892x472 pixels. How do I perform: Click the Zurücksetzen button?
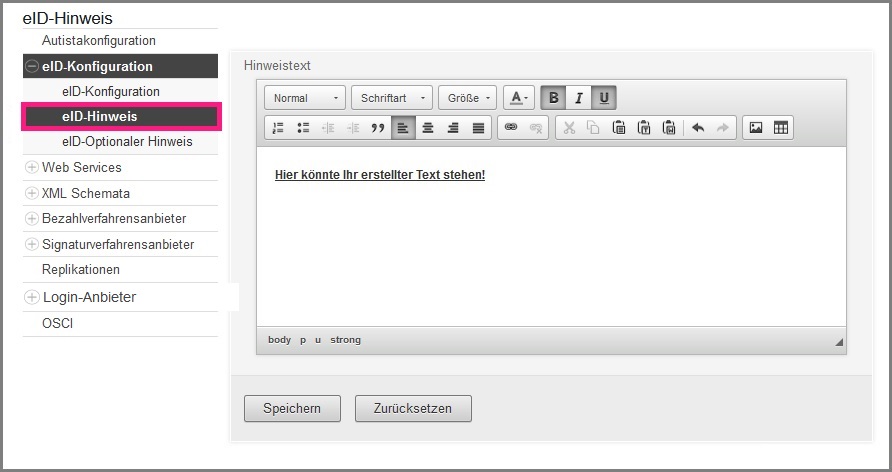click(x=413, y=408)
